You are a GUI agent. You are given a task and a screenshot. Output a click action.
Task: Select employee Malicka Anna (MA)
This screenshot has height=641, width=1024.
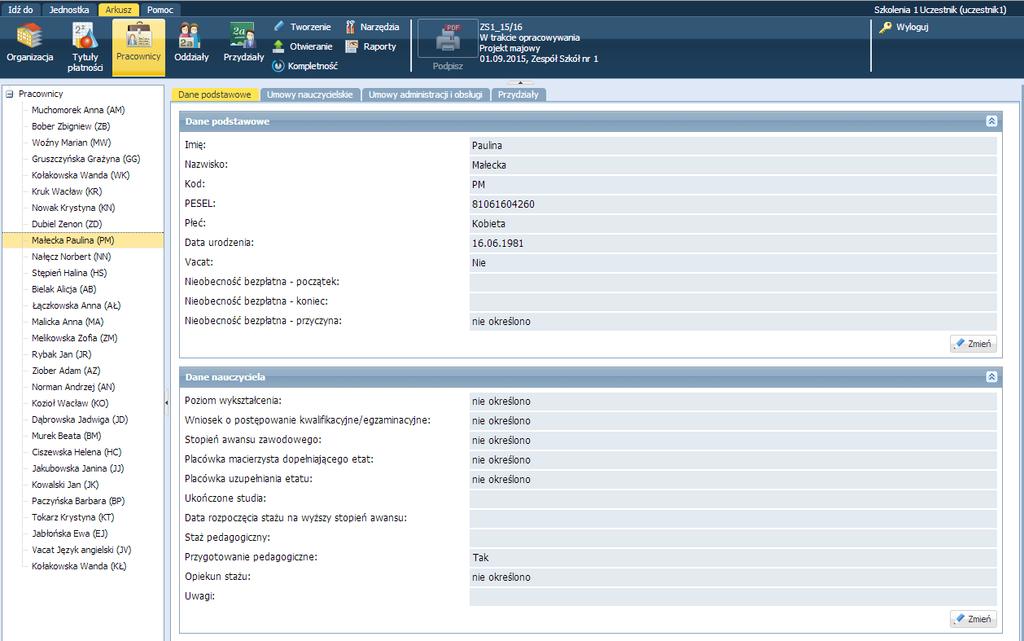[67, 322]
